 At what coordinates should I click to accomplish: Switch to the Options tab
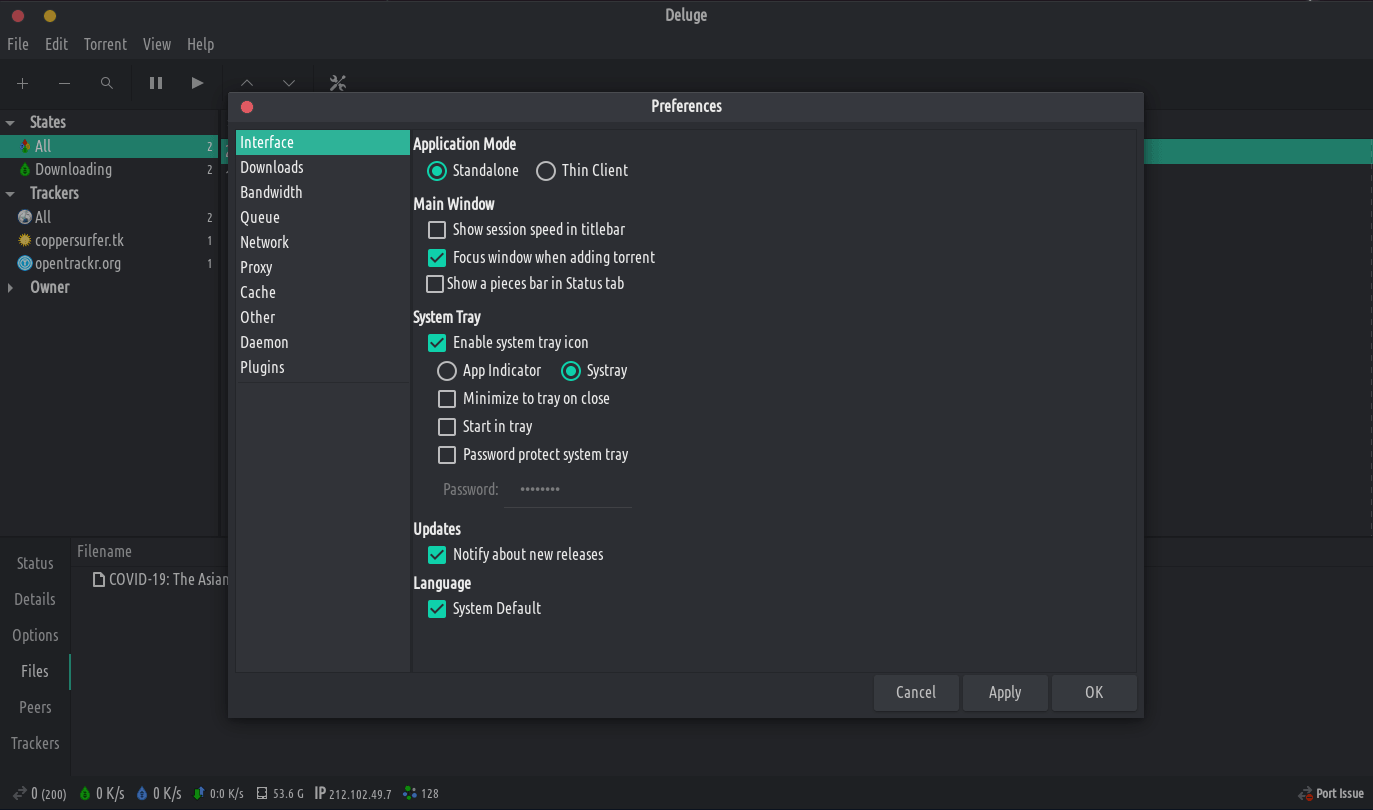click(35, 636)
